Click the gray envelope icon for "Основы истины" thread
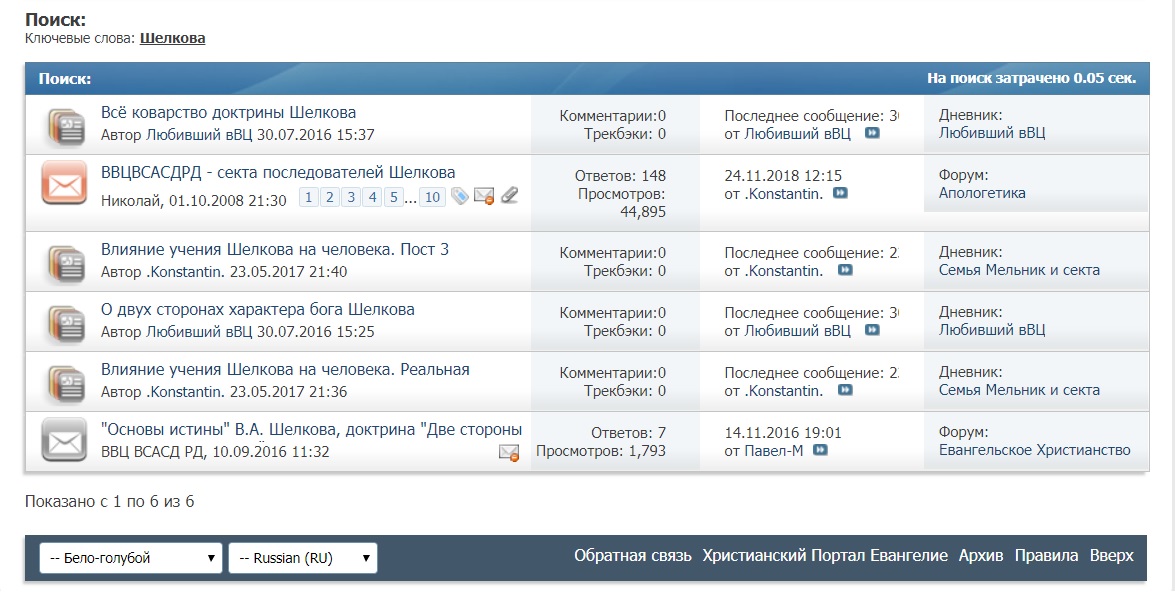The height and width of the screenshot is (614, 1175). (x=65, y=440)
